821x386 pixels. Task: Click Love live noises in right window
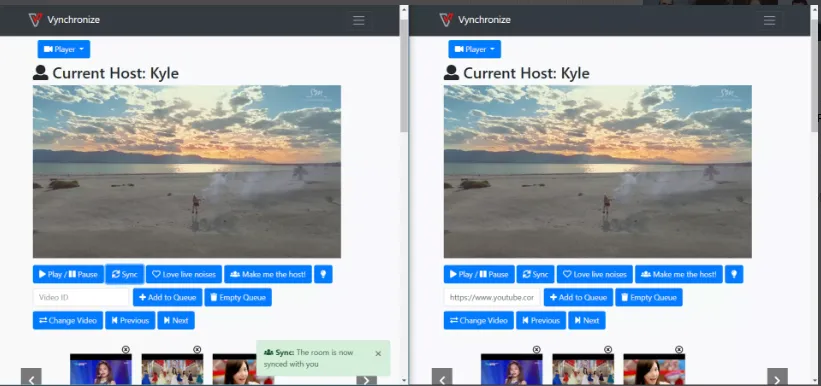(x=595, y=274)
